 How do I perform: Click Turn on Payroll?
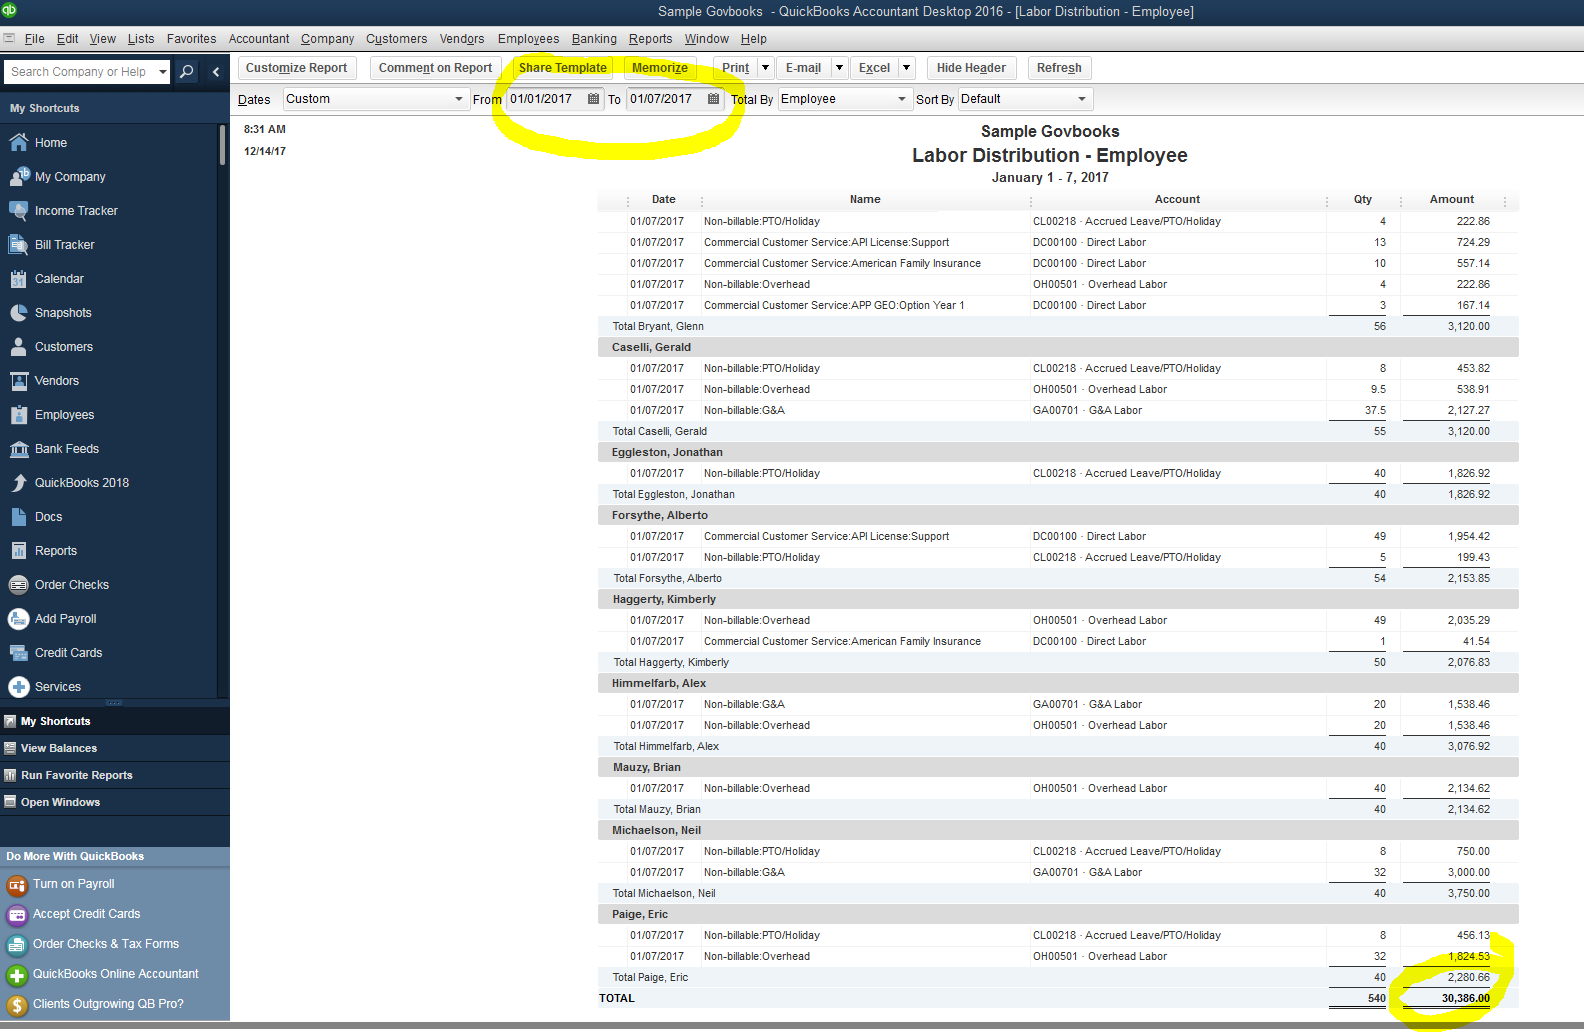(73, 884)
